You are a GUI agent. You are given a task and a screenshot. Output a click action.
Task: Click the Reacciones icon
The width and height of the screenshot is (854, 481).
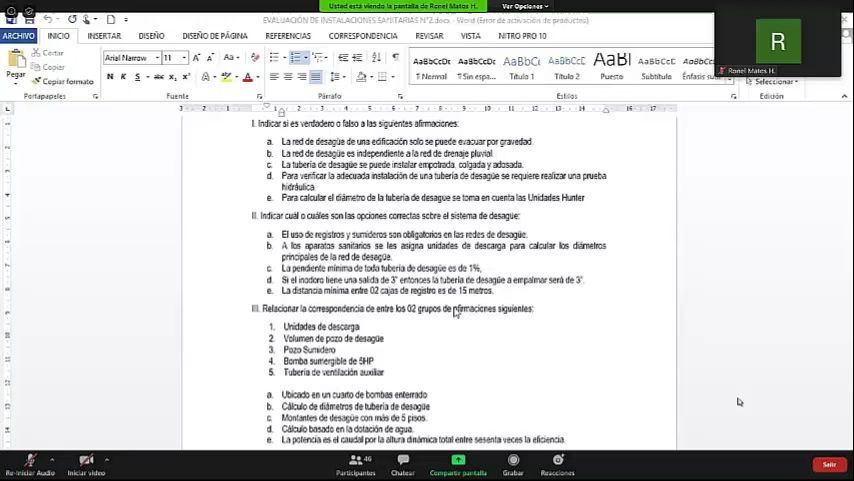point(558,460)
